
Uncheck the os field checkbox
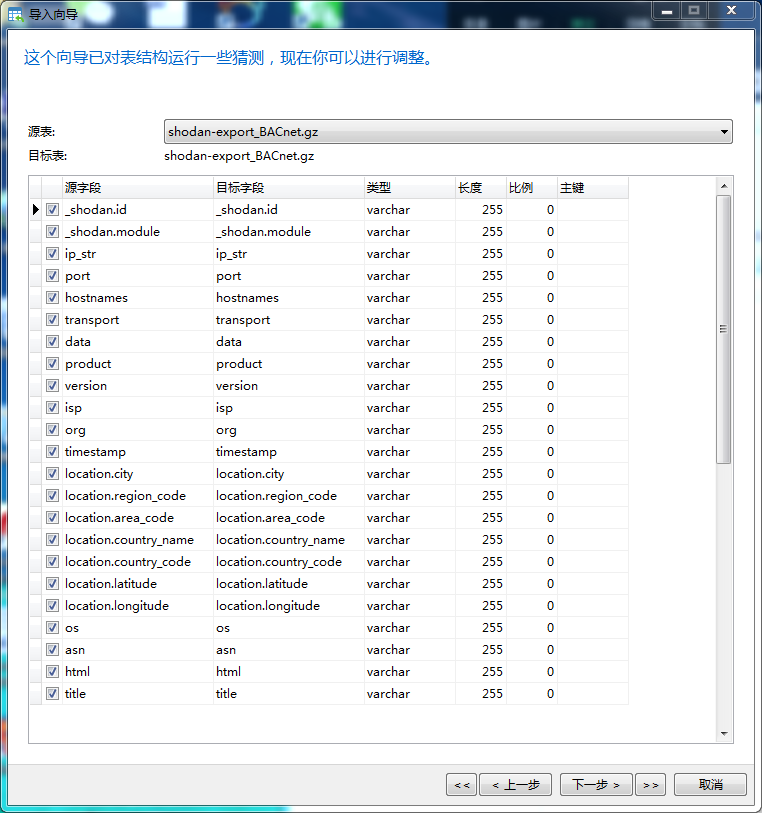coord(52,627)
